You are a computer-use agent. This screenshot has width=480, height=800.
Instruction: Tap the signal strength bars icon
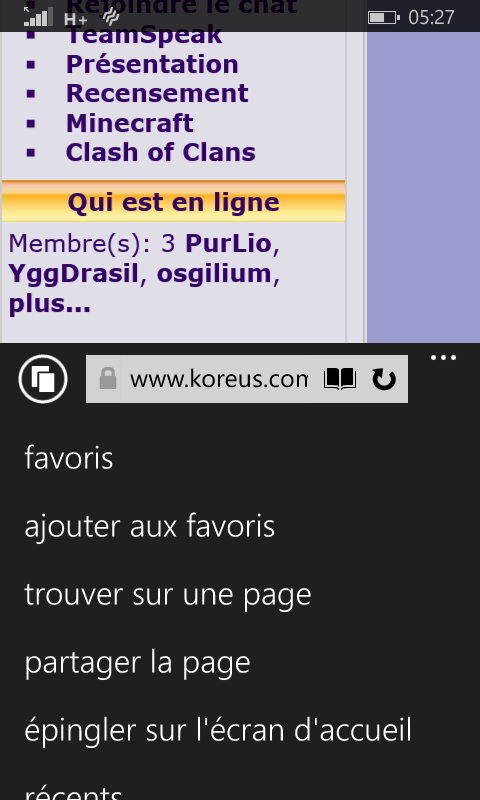coord(38,17)
